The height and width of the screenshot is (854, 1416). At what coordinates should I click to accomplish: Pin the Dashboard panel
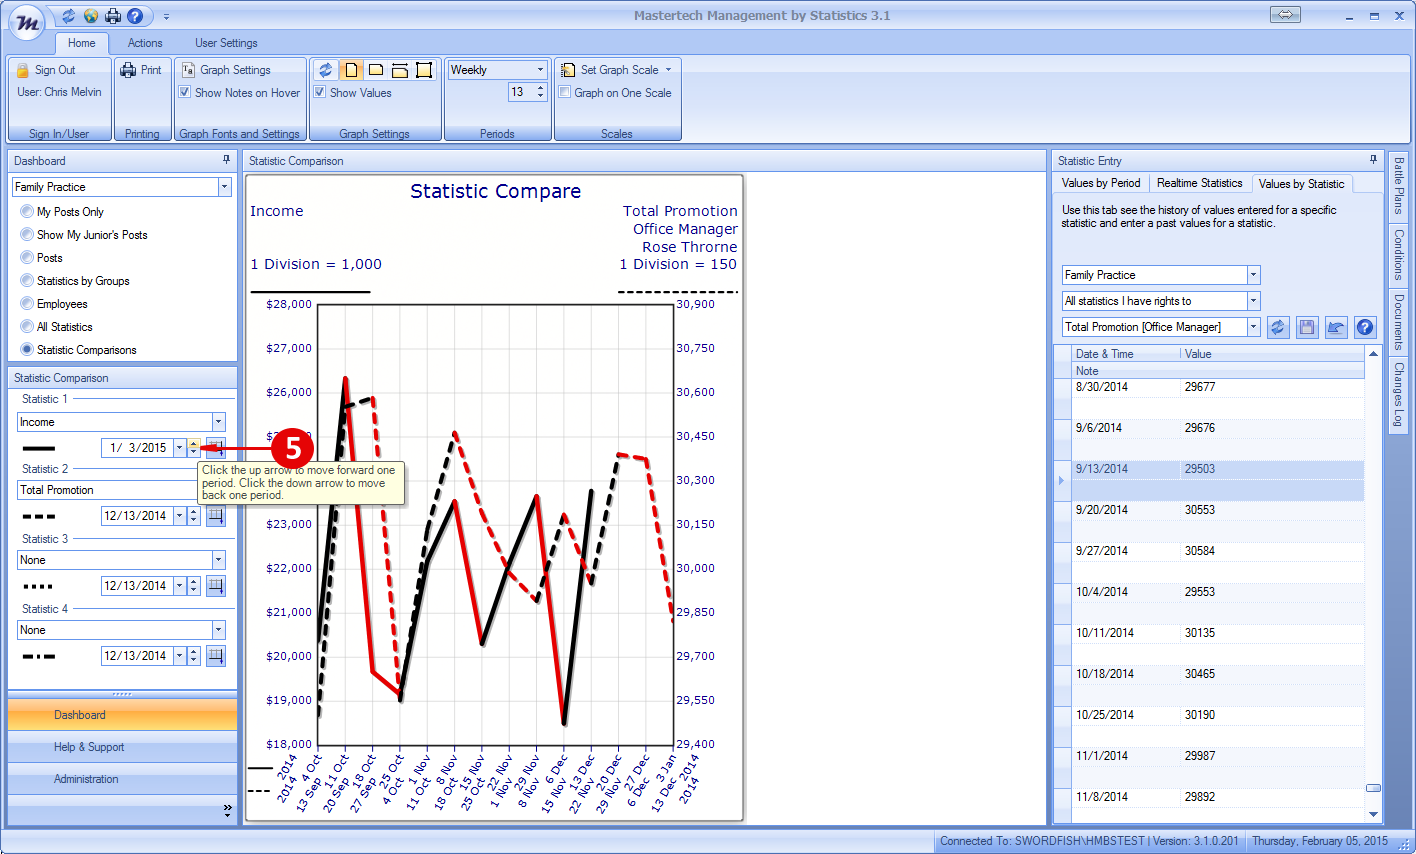click(227, 160)
